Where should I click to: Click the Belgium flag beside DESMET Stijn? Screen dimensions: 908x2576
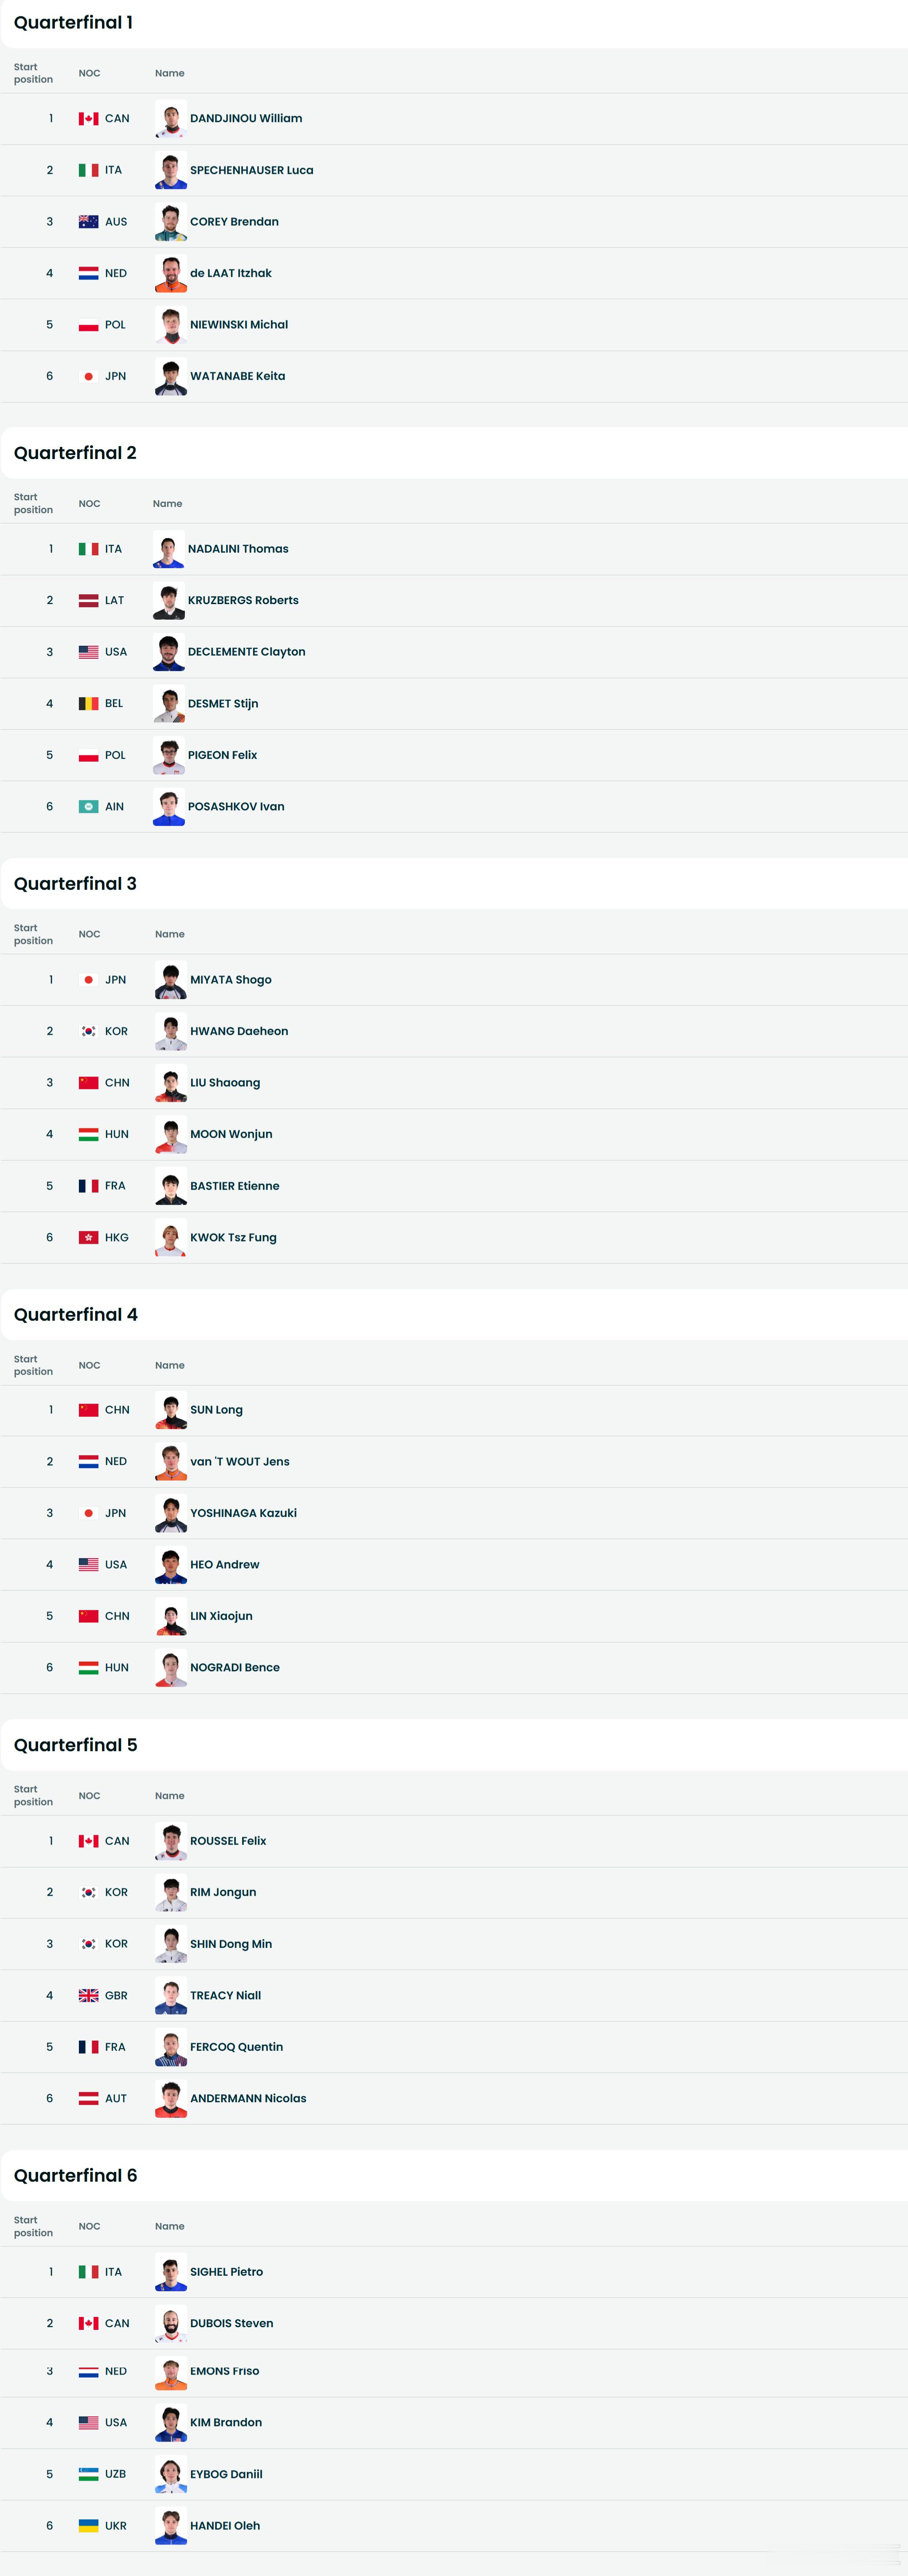pyautogui.click(x=88, y=703)
